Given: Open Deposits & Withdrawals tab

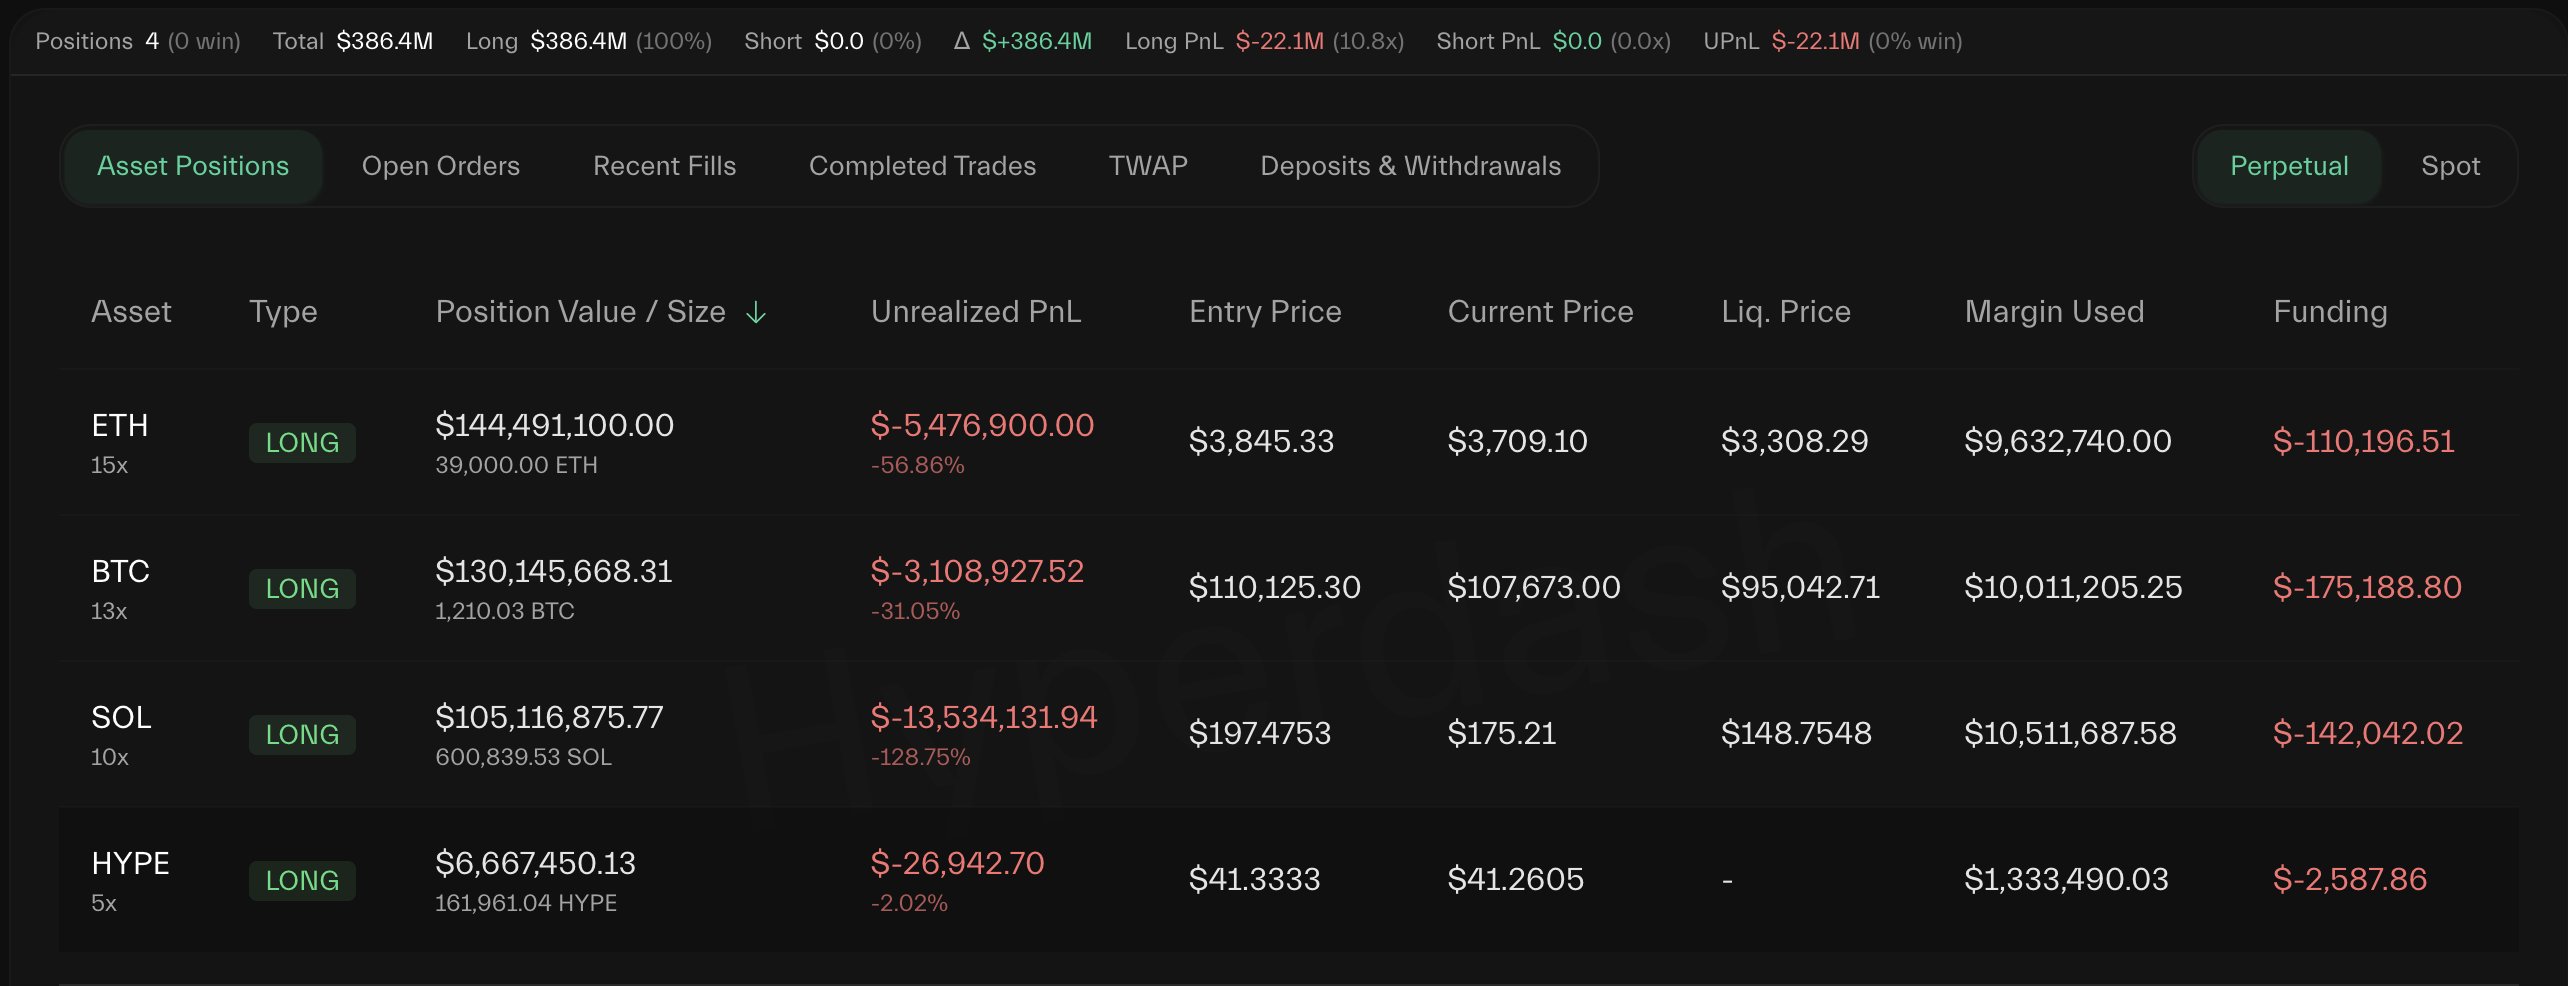Looking at the screenshot, I should pos(1410,166).
